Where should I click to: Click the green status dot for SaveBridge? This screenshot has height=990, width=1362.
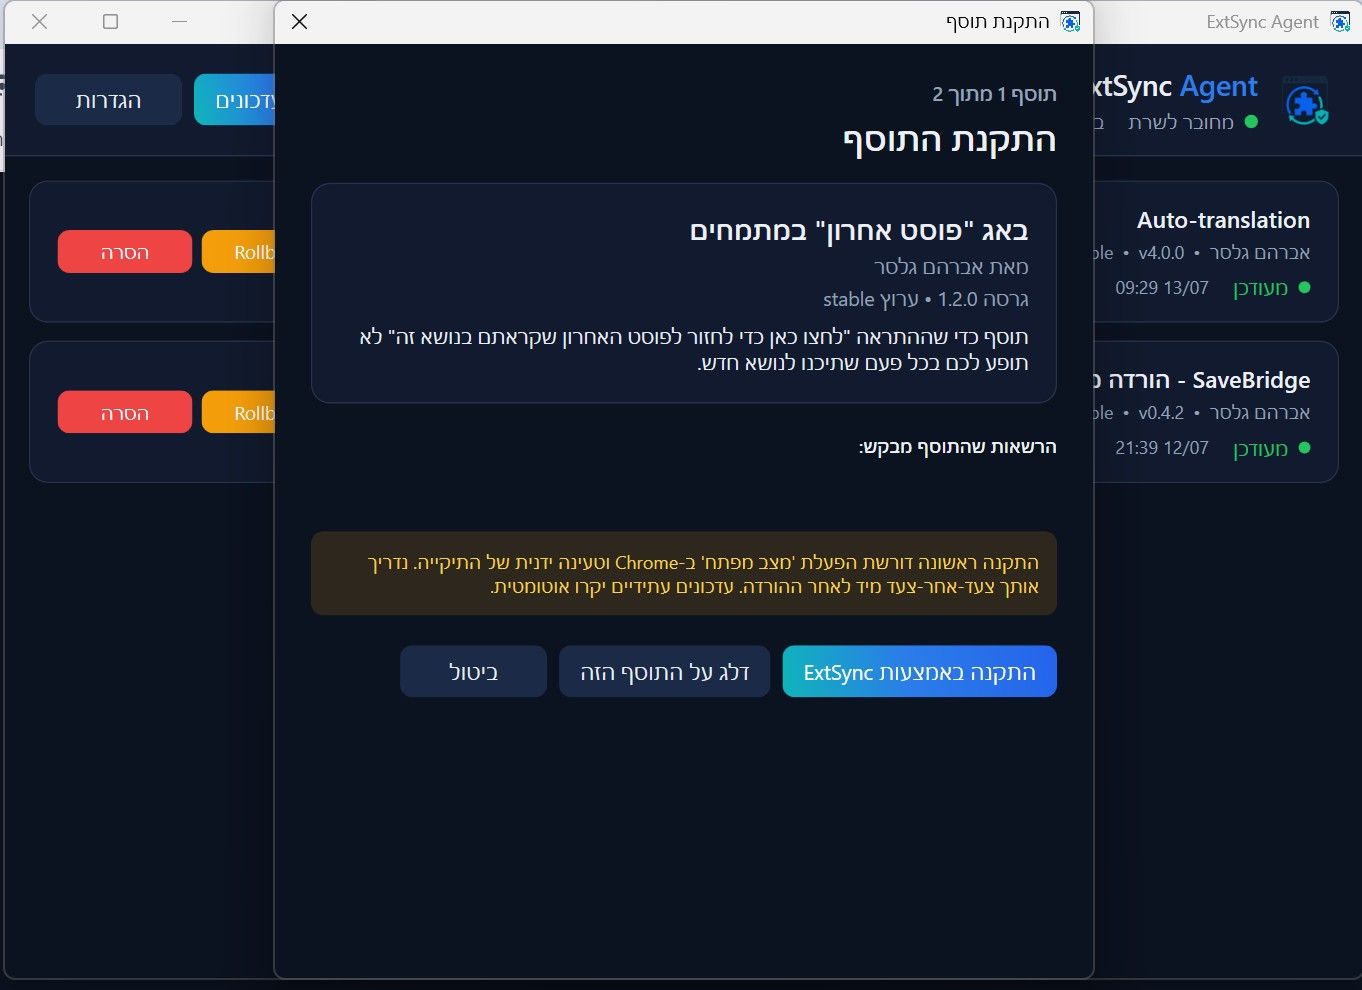coord(1304,448)
